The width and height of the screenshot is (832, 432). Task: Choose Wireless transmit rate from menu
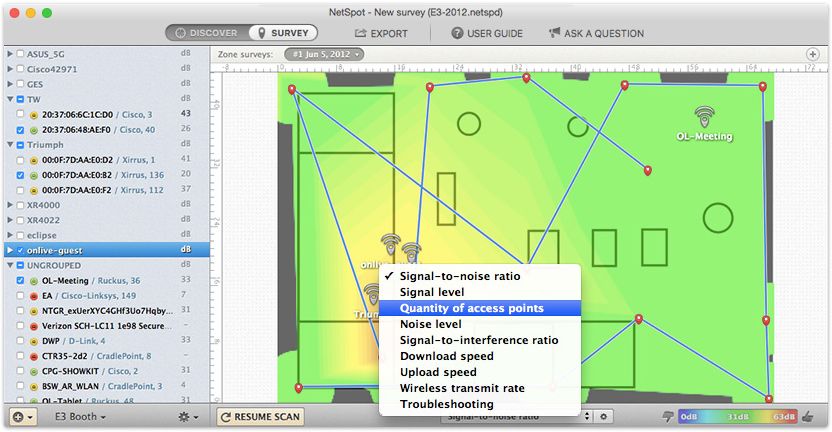[x=480, y=388]
